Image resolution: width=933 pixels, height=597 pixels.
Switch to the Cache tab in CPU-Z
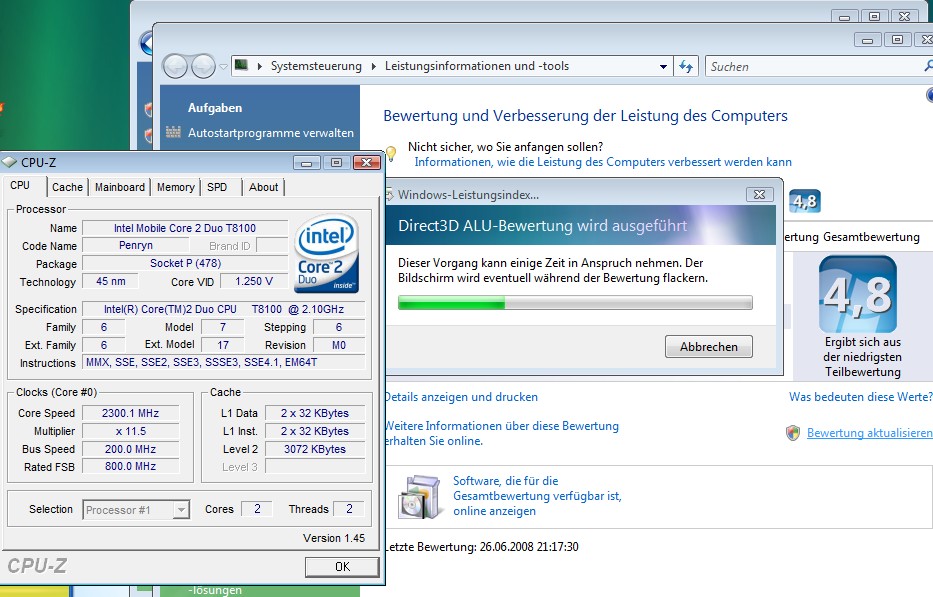coord(67,187)
